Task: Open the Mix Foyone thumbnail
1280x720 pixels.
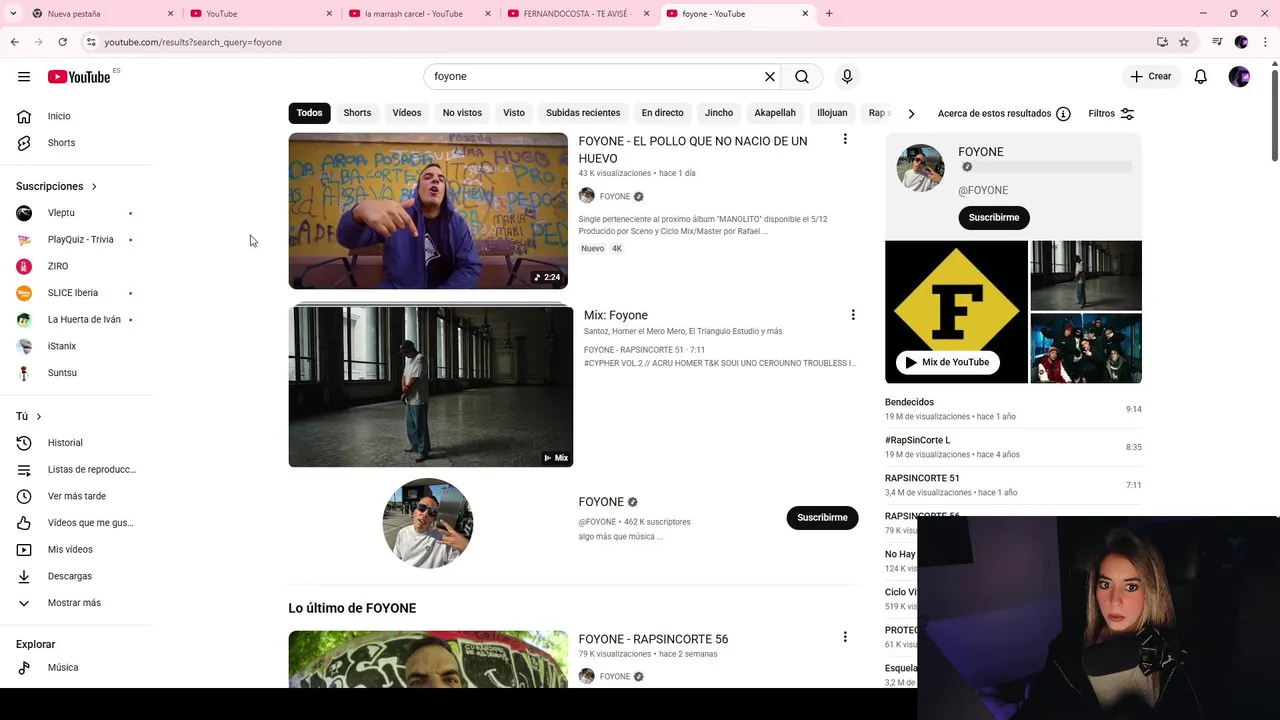Action: coord(431,386)
